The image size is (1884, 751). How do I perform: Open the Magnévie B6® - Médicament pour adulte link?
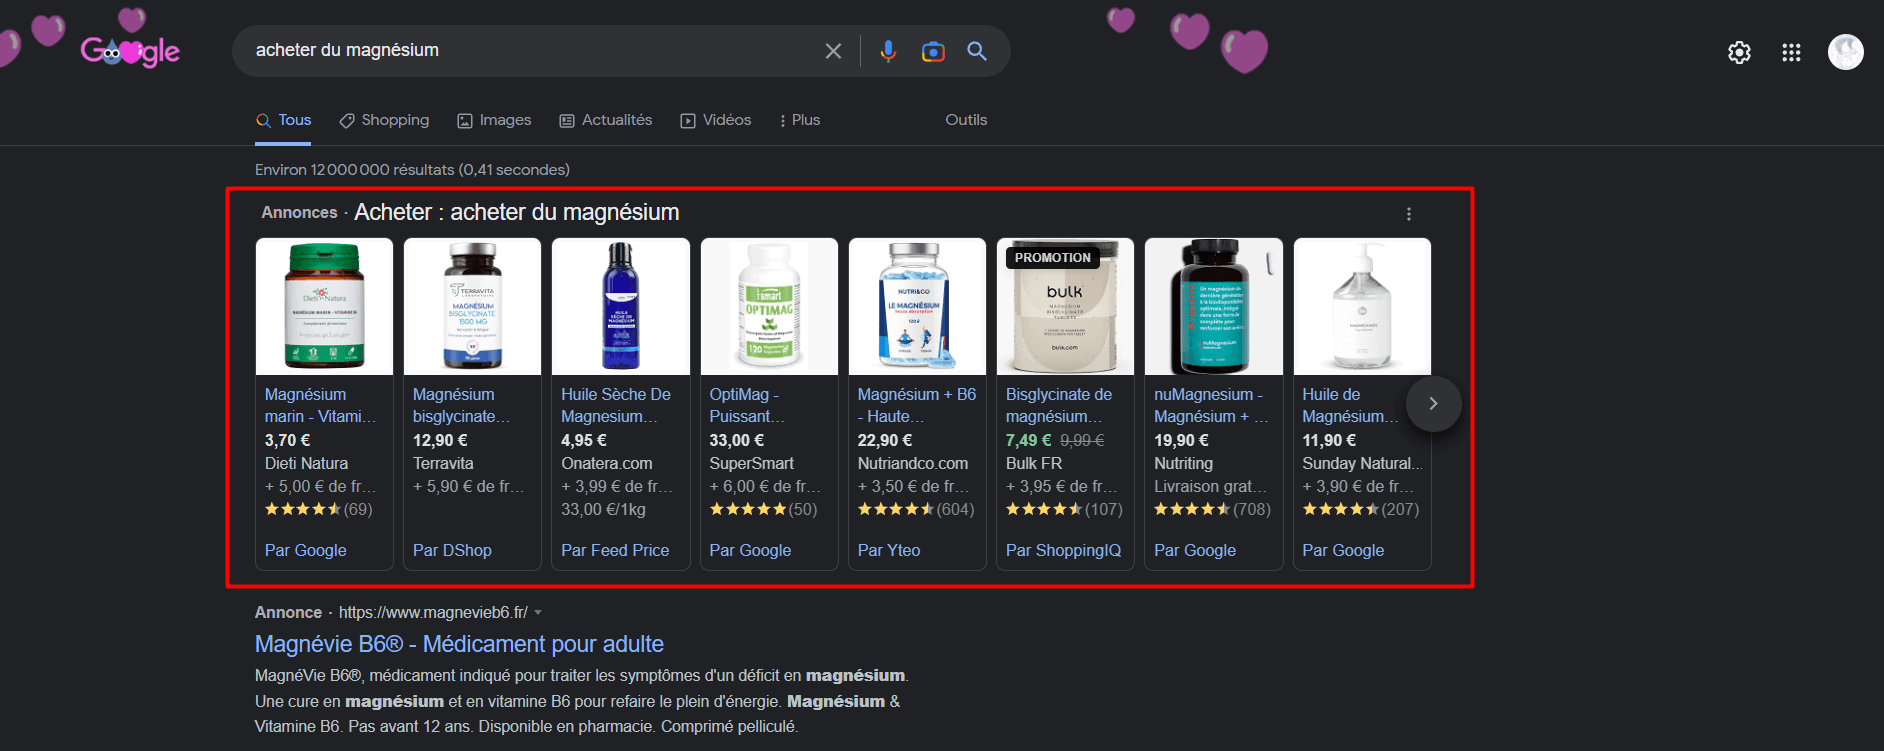pyautogui.click(x=459, y=644)
